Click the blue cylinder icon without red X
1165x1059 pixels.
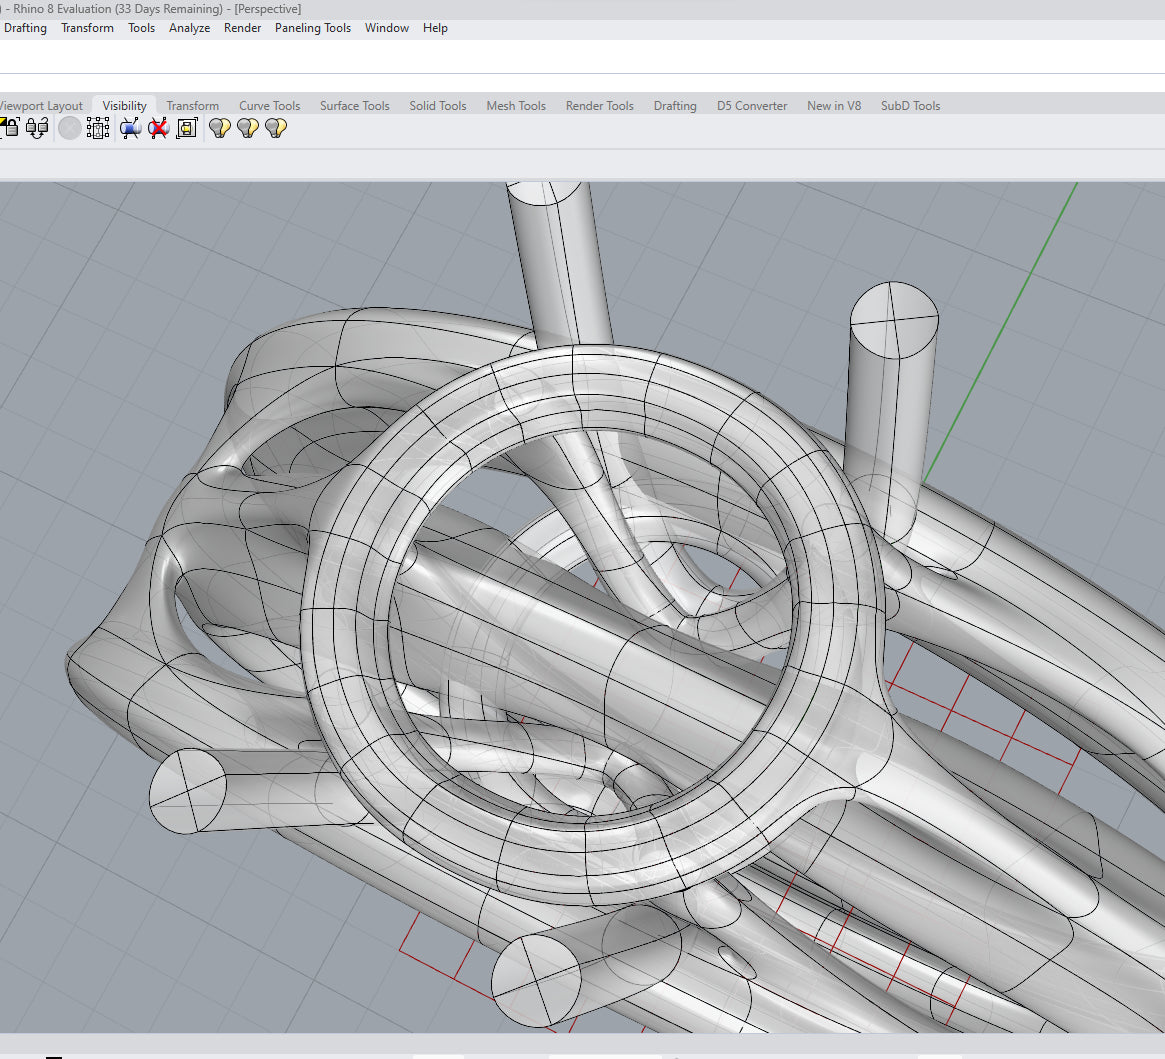point(130,128)
